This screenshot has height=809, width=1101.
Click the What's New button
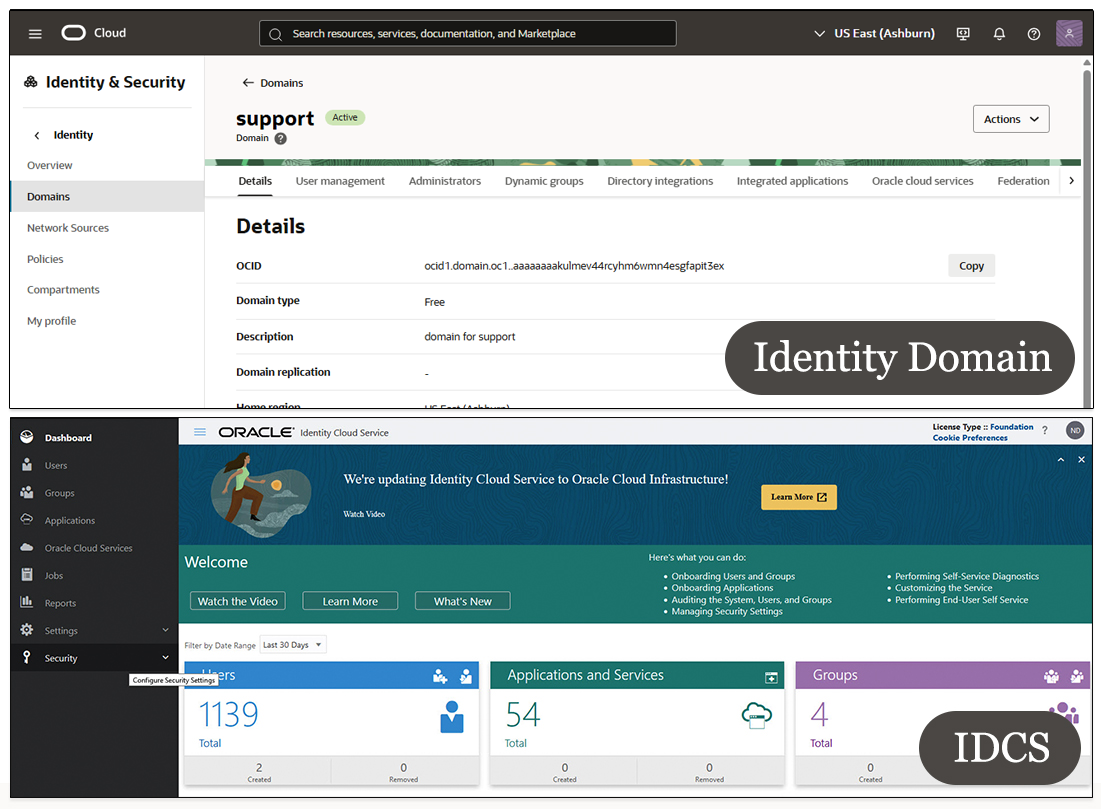coord(462,601)
